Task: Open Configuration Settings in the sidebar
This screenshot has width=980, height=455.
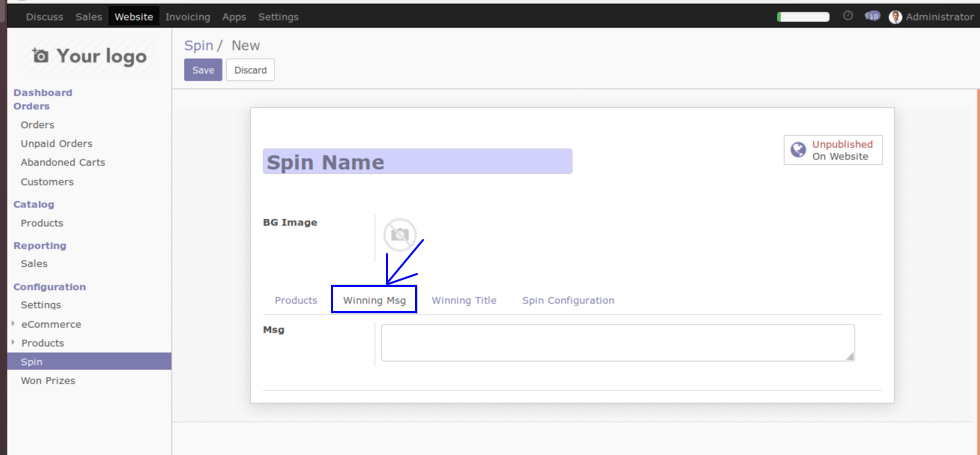Action: click(x=41, y=305)
